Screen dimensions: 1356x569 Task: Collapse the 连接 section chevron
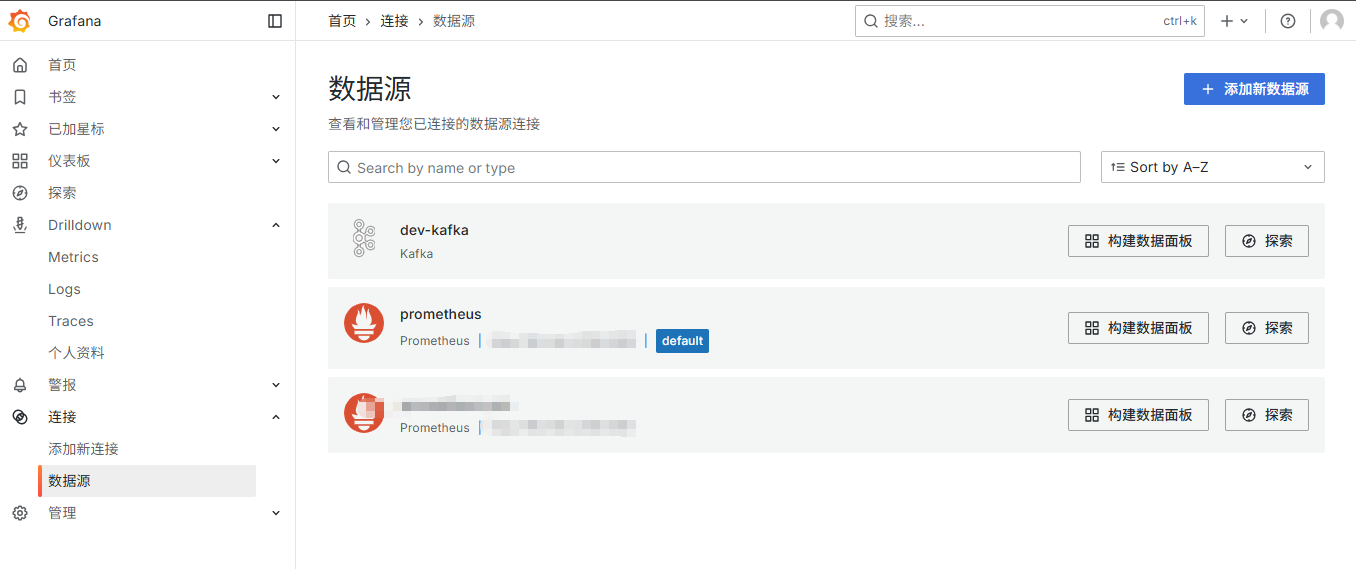pos(276,417)
